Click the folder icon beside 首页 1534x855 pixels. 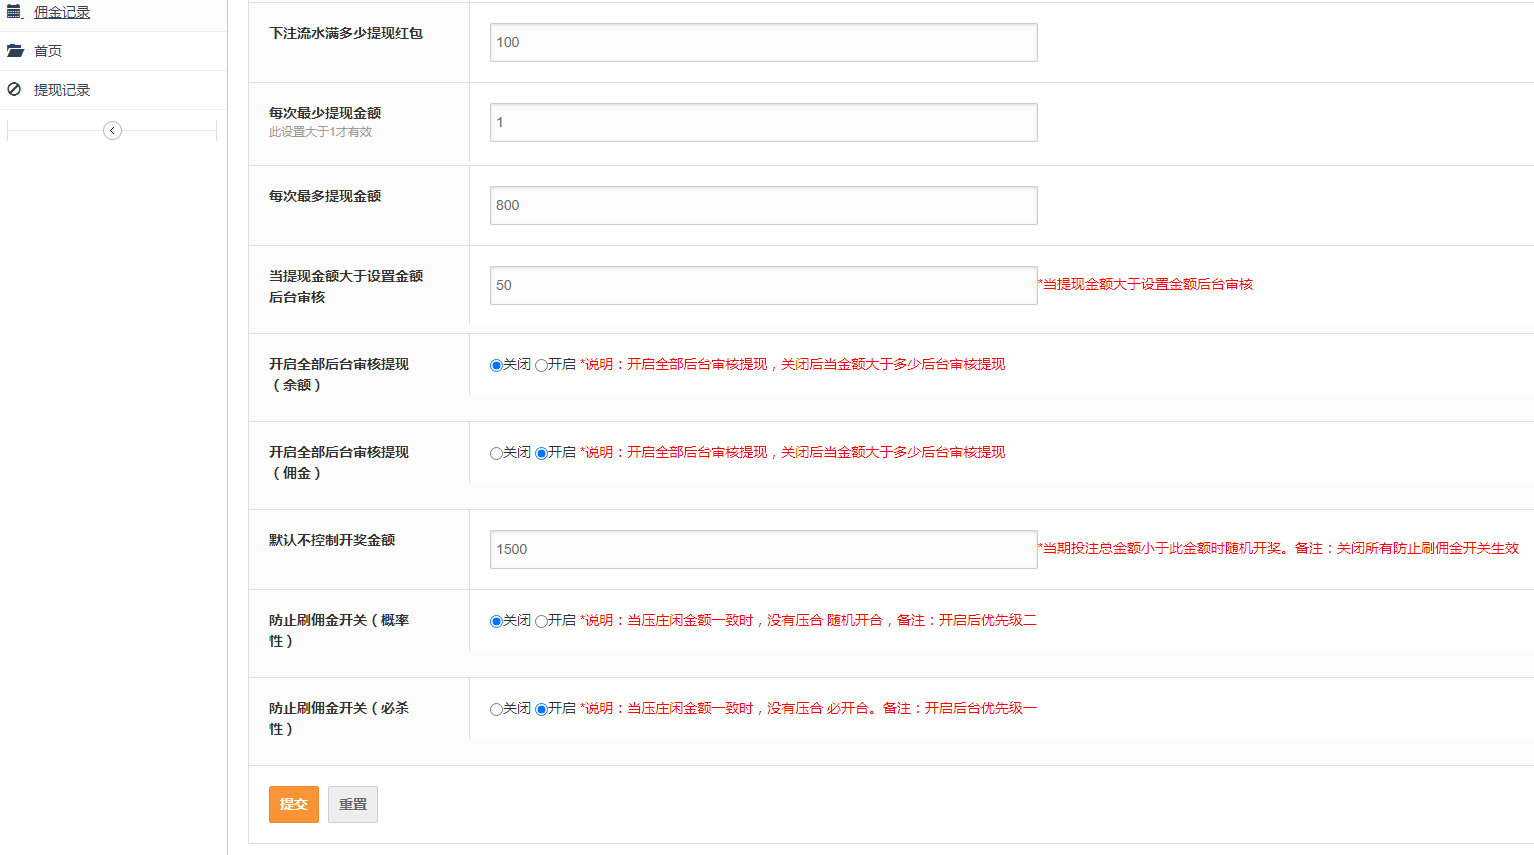pyautogui.click(x=15, y=51)
